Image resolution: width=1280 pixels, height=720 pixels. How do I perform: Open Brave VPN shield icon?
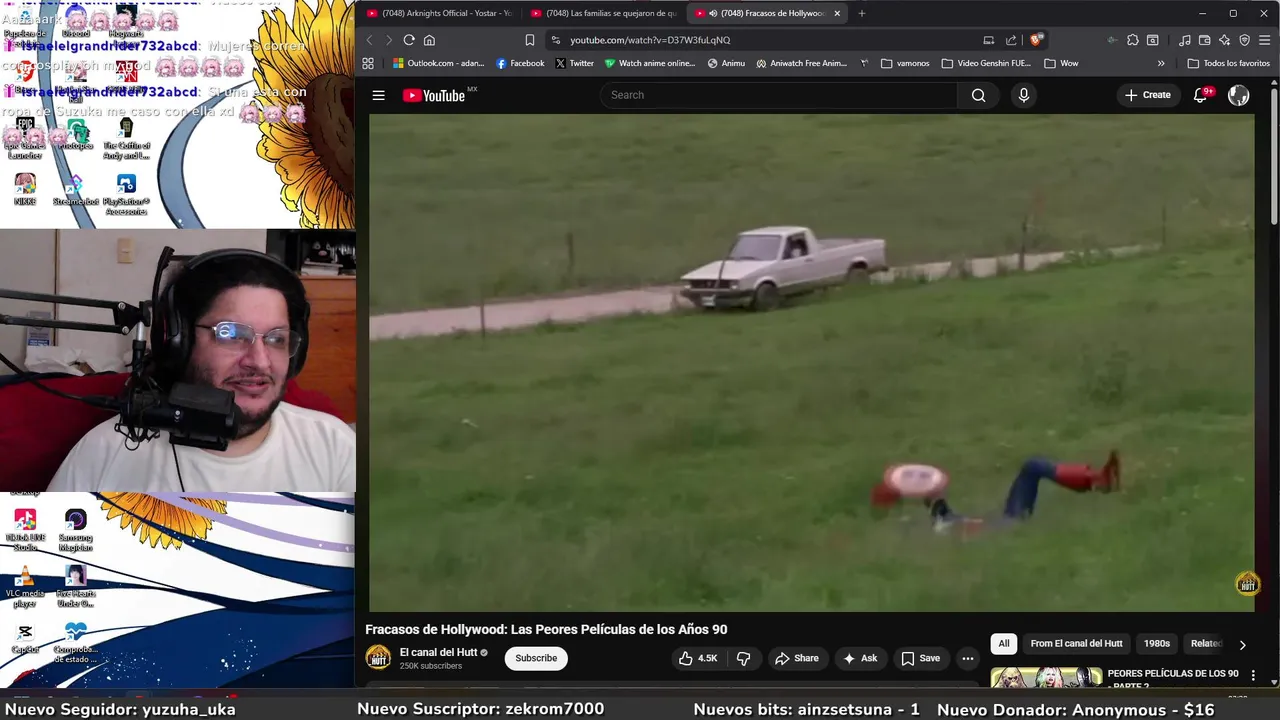1244,40
